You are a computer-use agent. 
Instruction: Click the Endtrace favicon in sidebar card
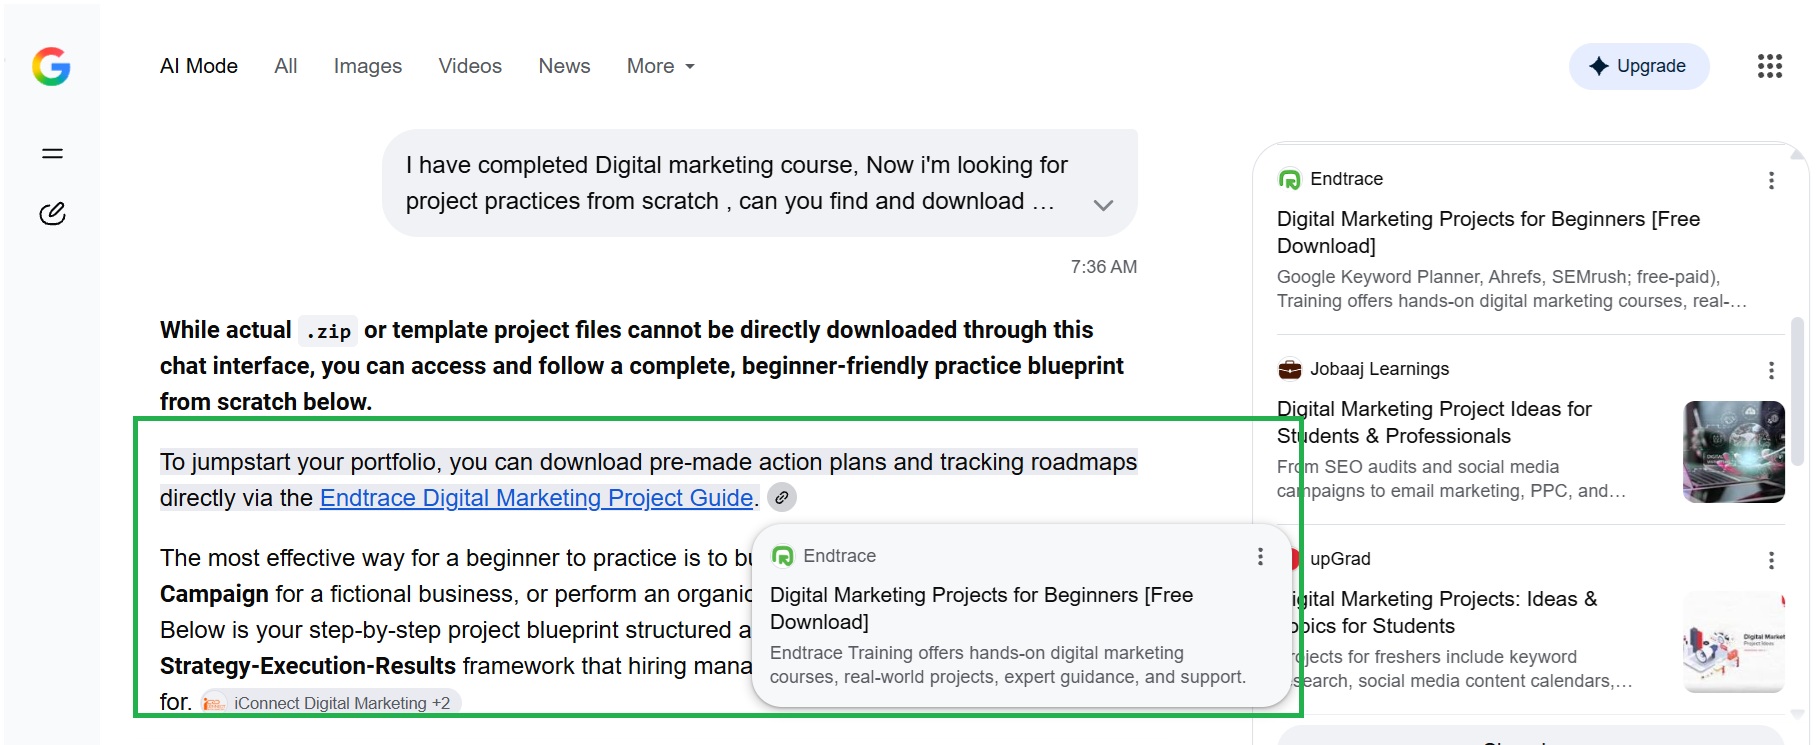pyautogui.click(x=1290, y=179)
